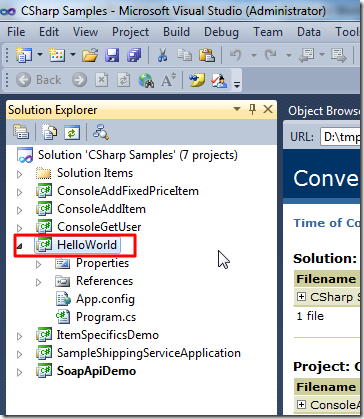Click the Cut scissors icon

coord(162,55)
